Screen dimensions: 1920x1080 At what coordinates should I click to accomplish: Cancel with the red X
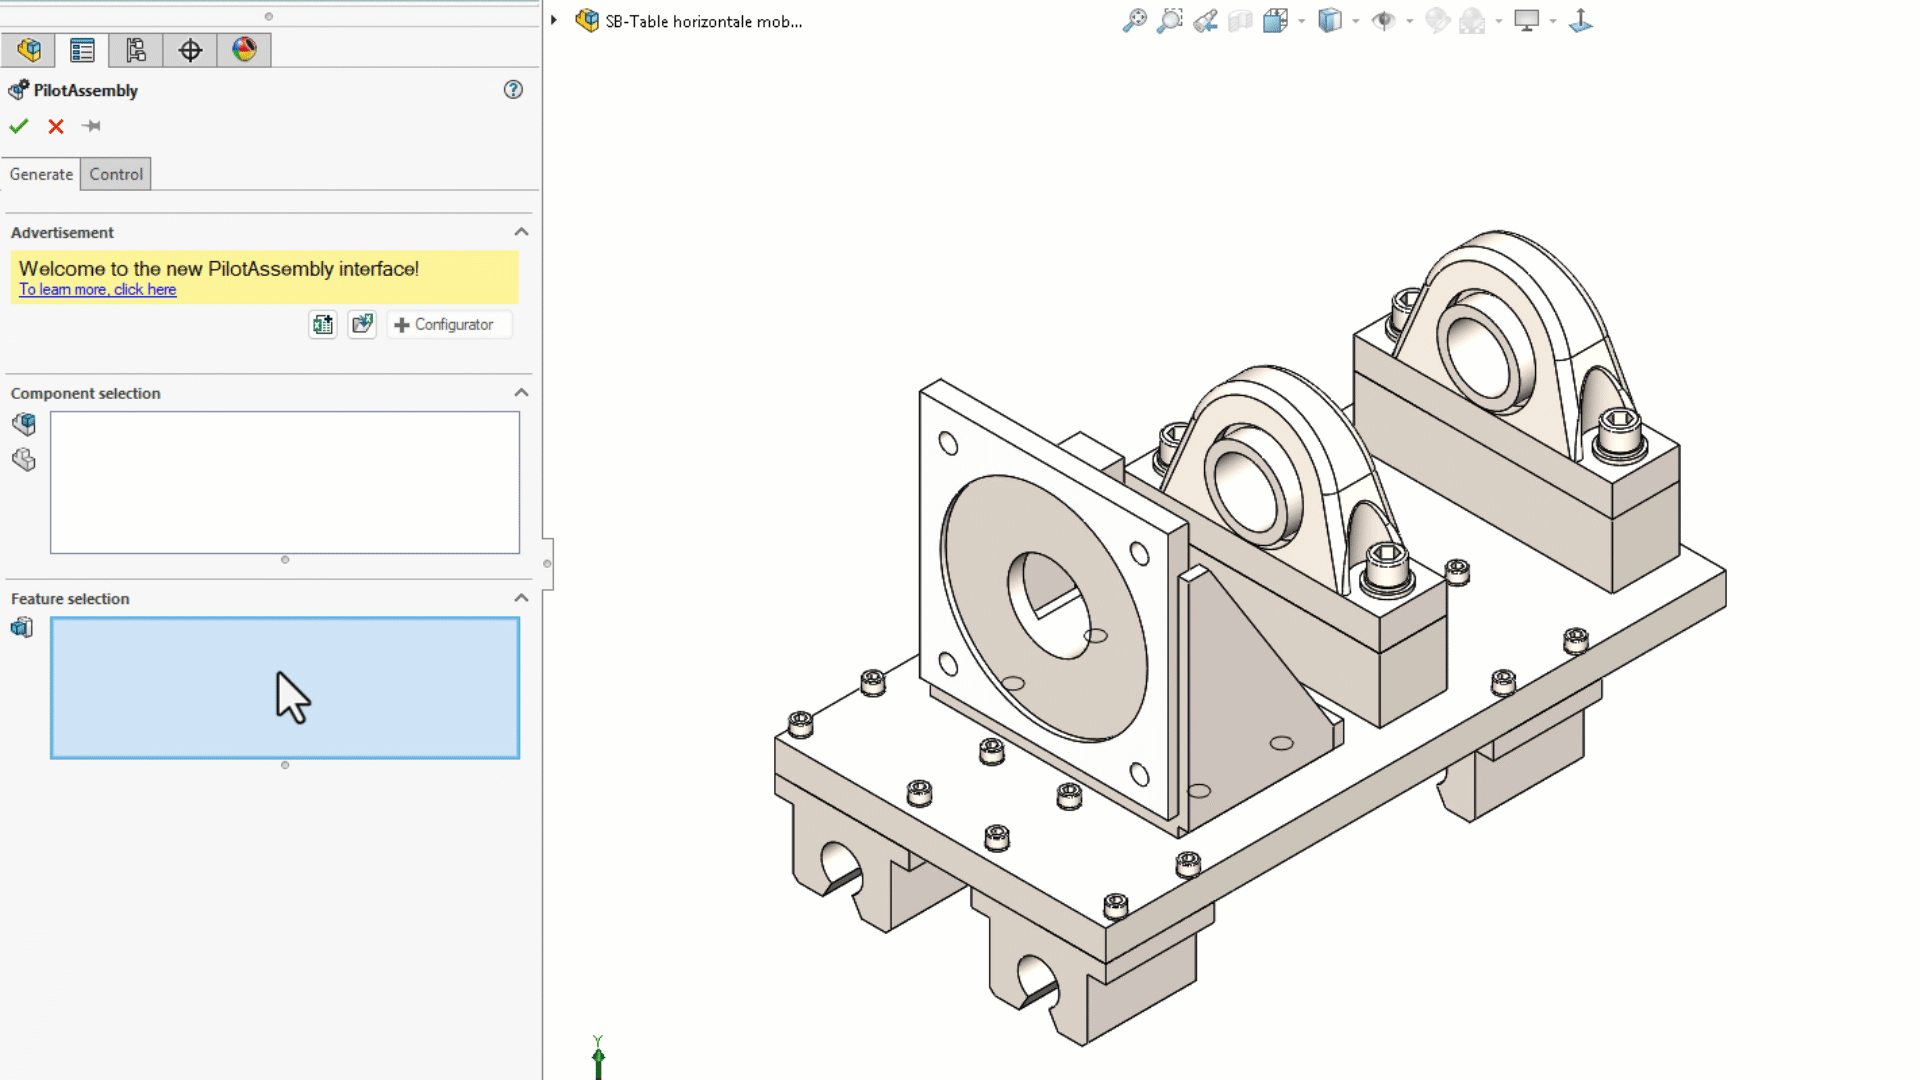56,126
